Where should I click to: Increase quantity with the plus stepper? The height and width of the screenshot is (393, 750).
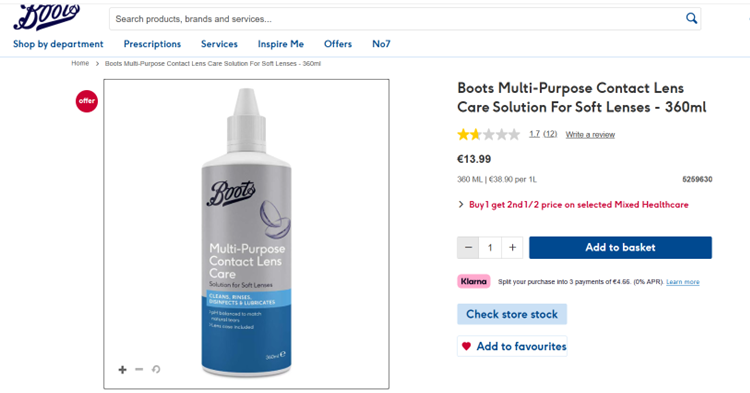pos(512,248)
